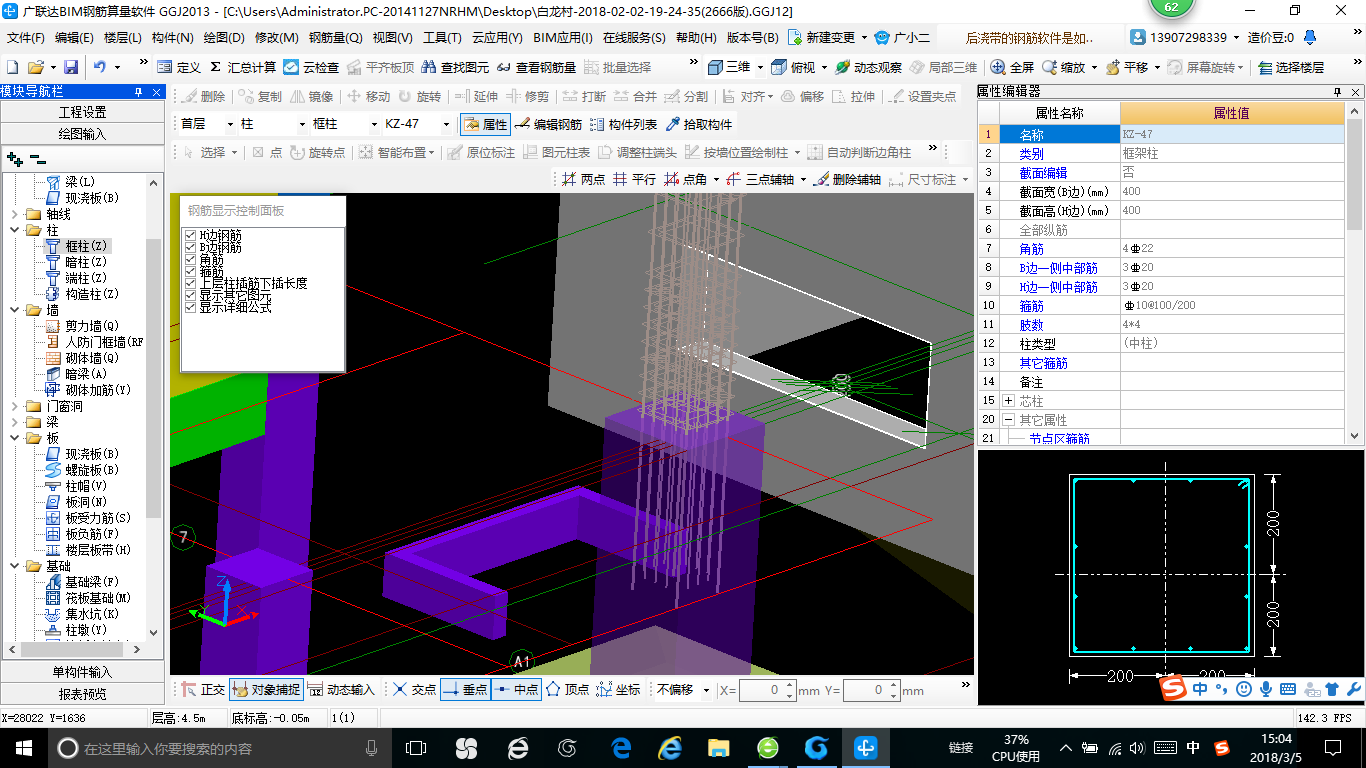Click the Y coordinate input field

tap(871, 690)
